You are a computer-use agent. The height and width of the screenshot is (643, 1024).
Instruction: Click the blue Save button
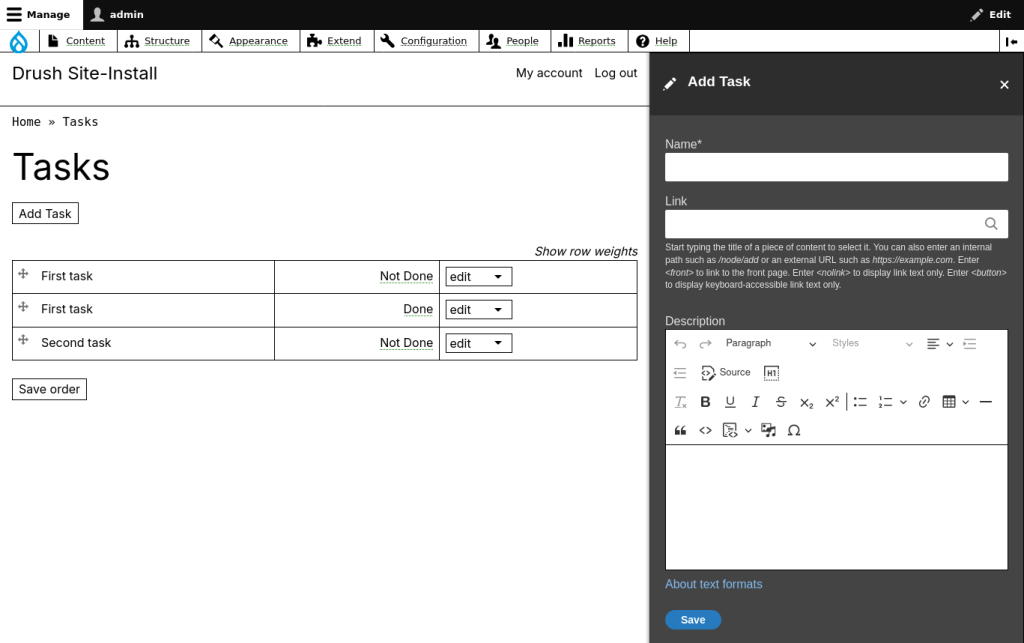692,620
